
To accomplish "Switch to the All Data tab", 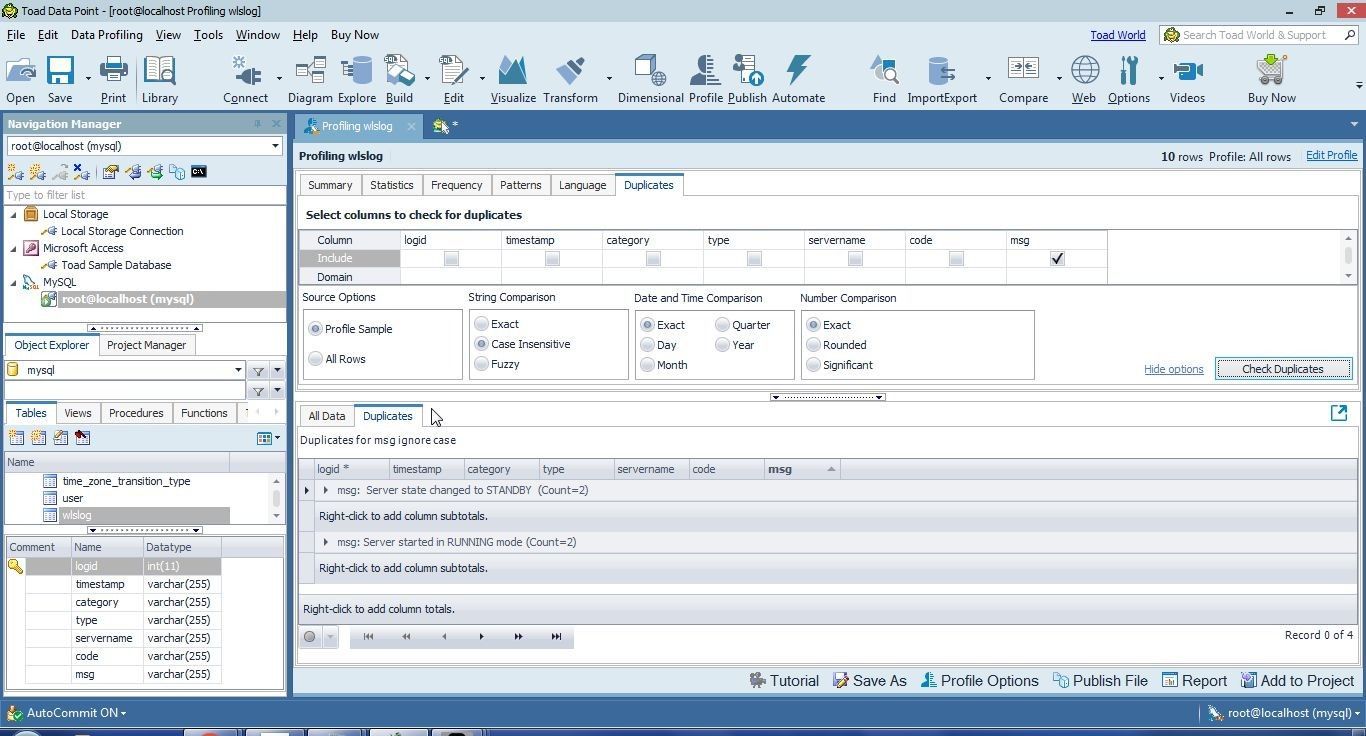I will pos(327,416).
